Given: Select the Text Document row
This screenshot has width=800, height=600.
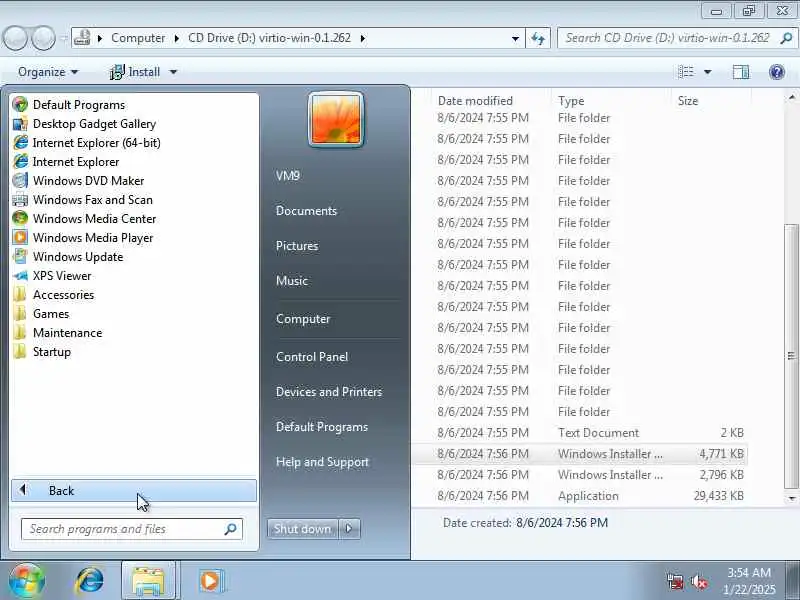Looking at the screenshot, I should click(x=581, y=433).
